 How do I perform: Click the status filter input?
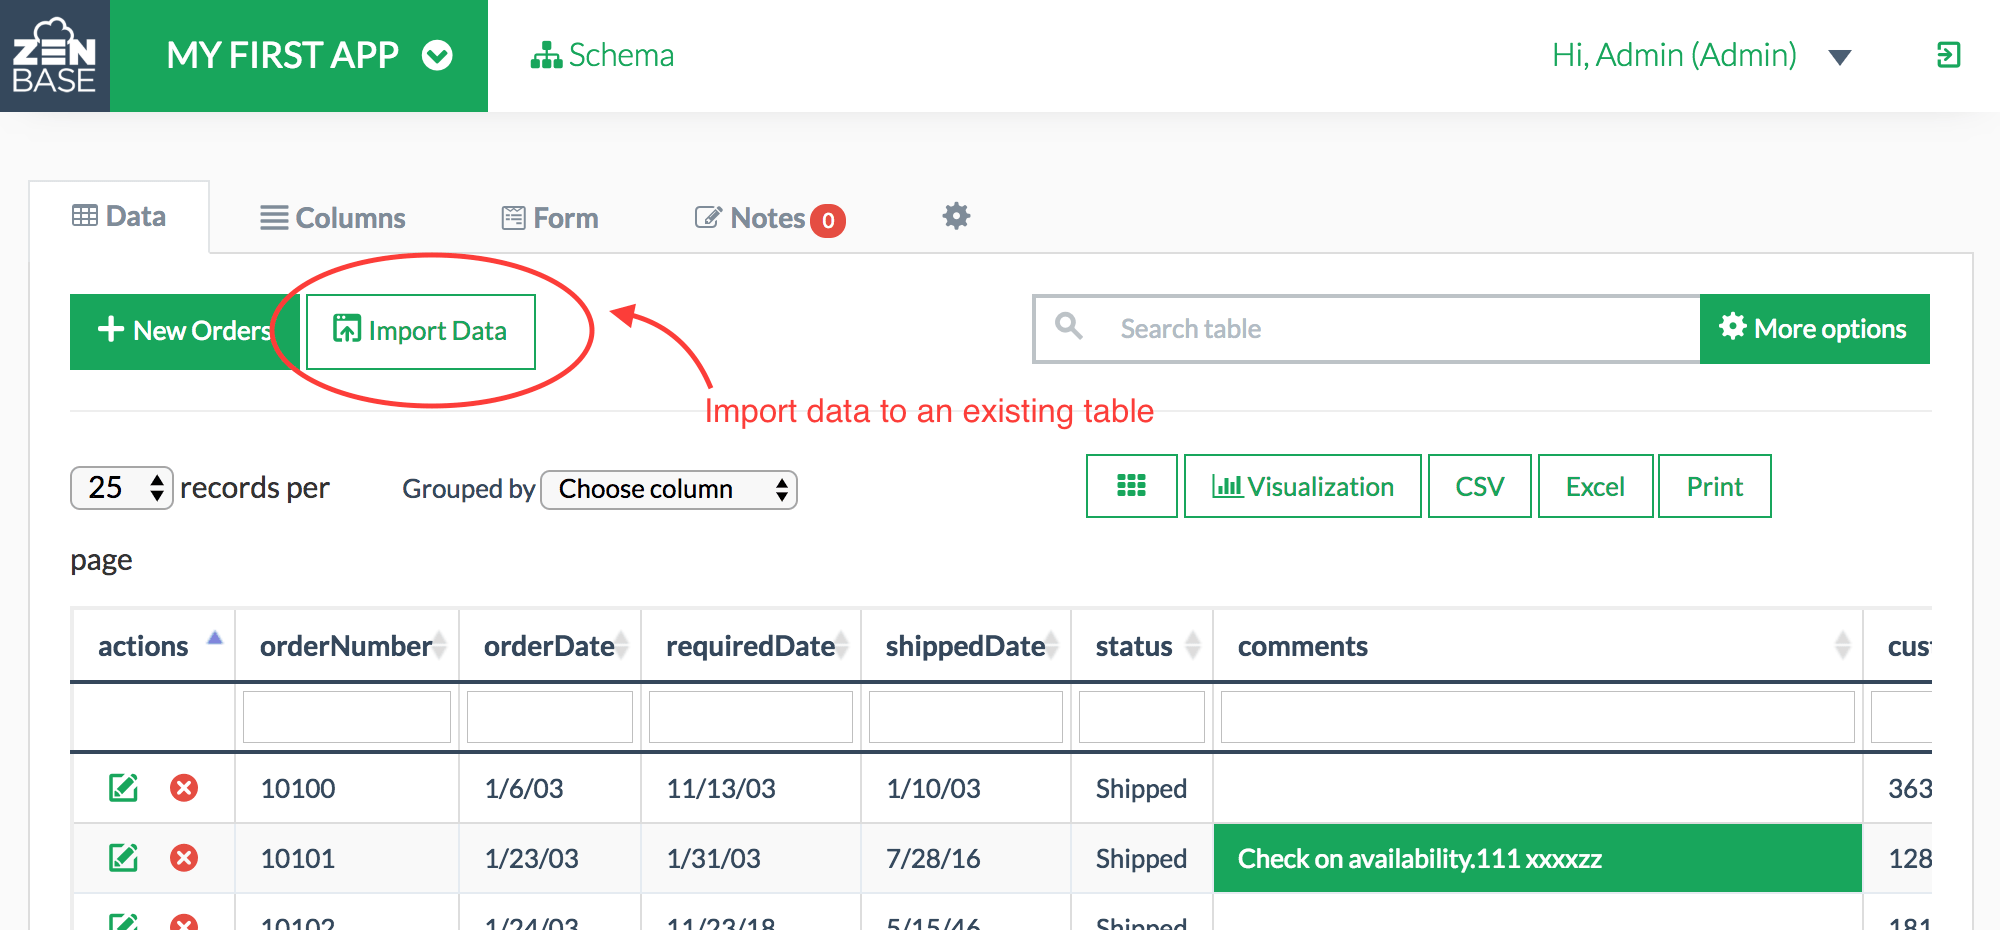coord(1142,717)
